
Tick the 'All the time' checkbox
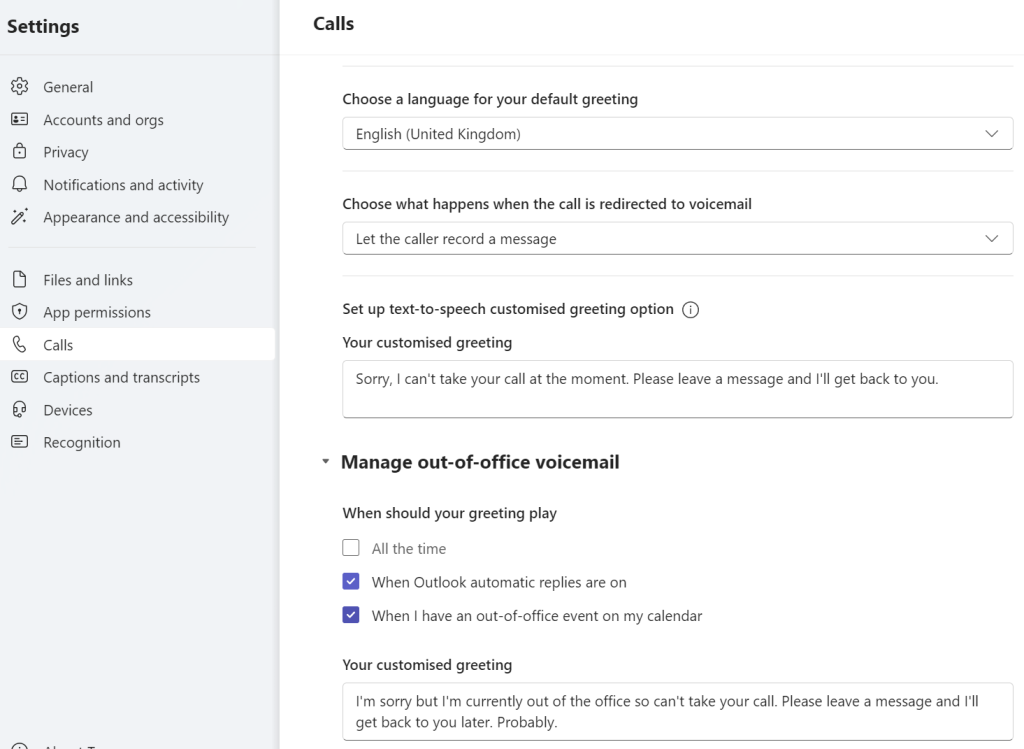351,548
